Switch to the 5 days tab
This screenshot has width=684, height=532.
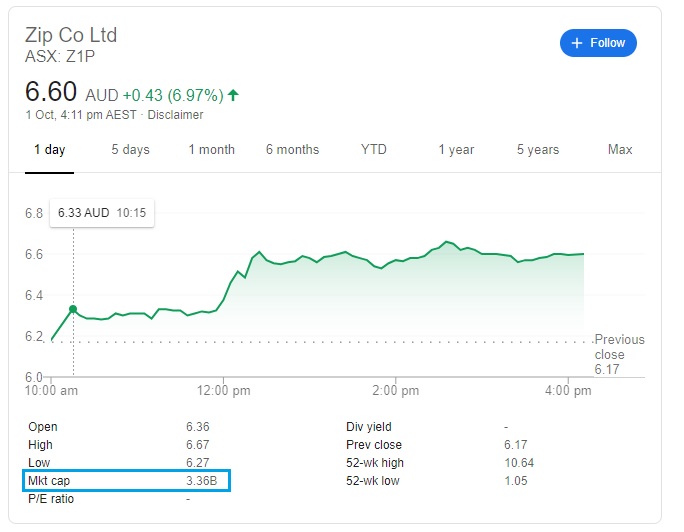pos(130,150)
